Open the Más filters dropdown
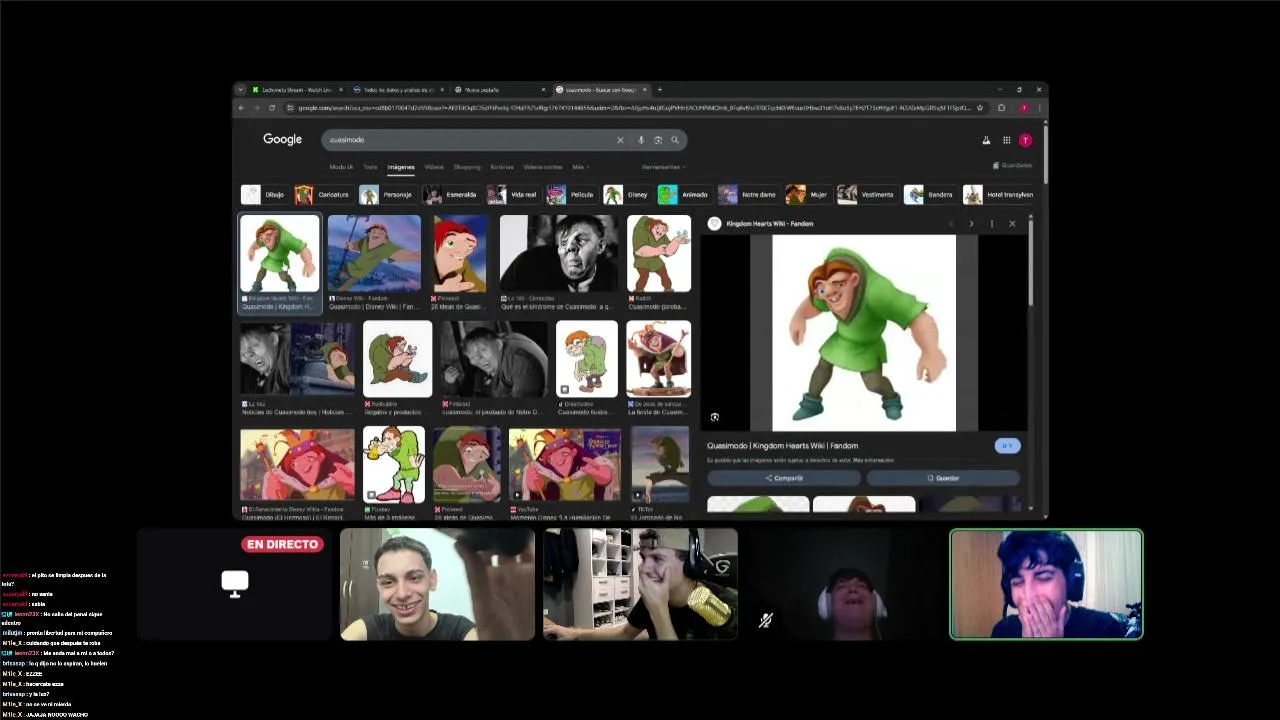 (581, 167)
